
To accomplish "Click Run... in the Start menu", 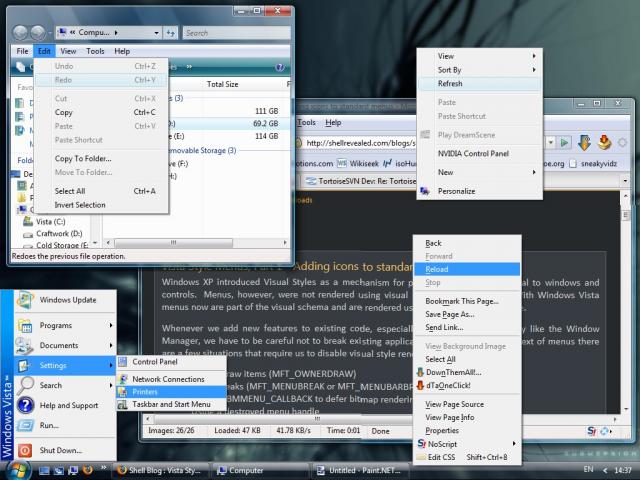I will tap(65, 425).
